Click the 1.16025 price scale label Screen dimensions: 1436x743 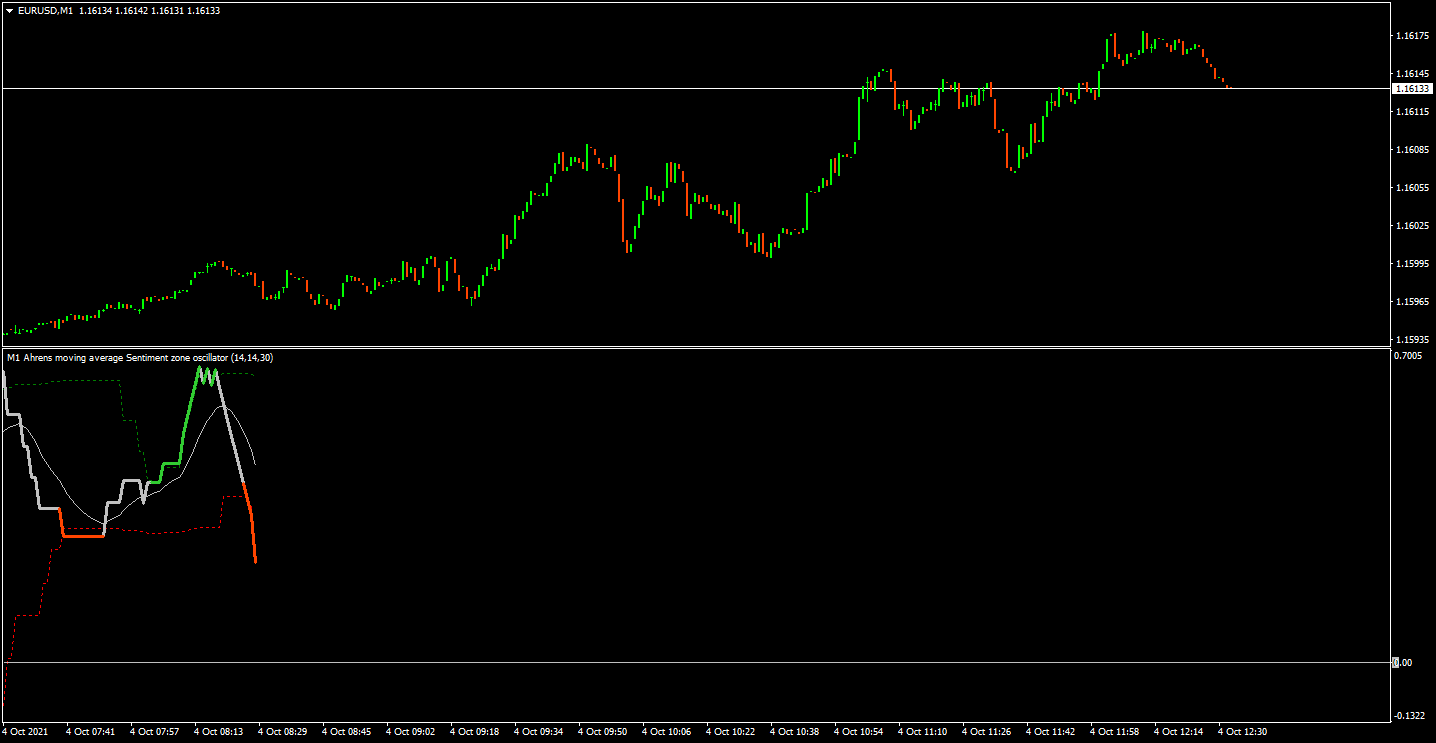1411,226
